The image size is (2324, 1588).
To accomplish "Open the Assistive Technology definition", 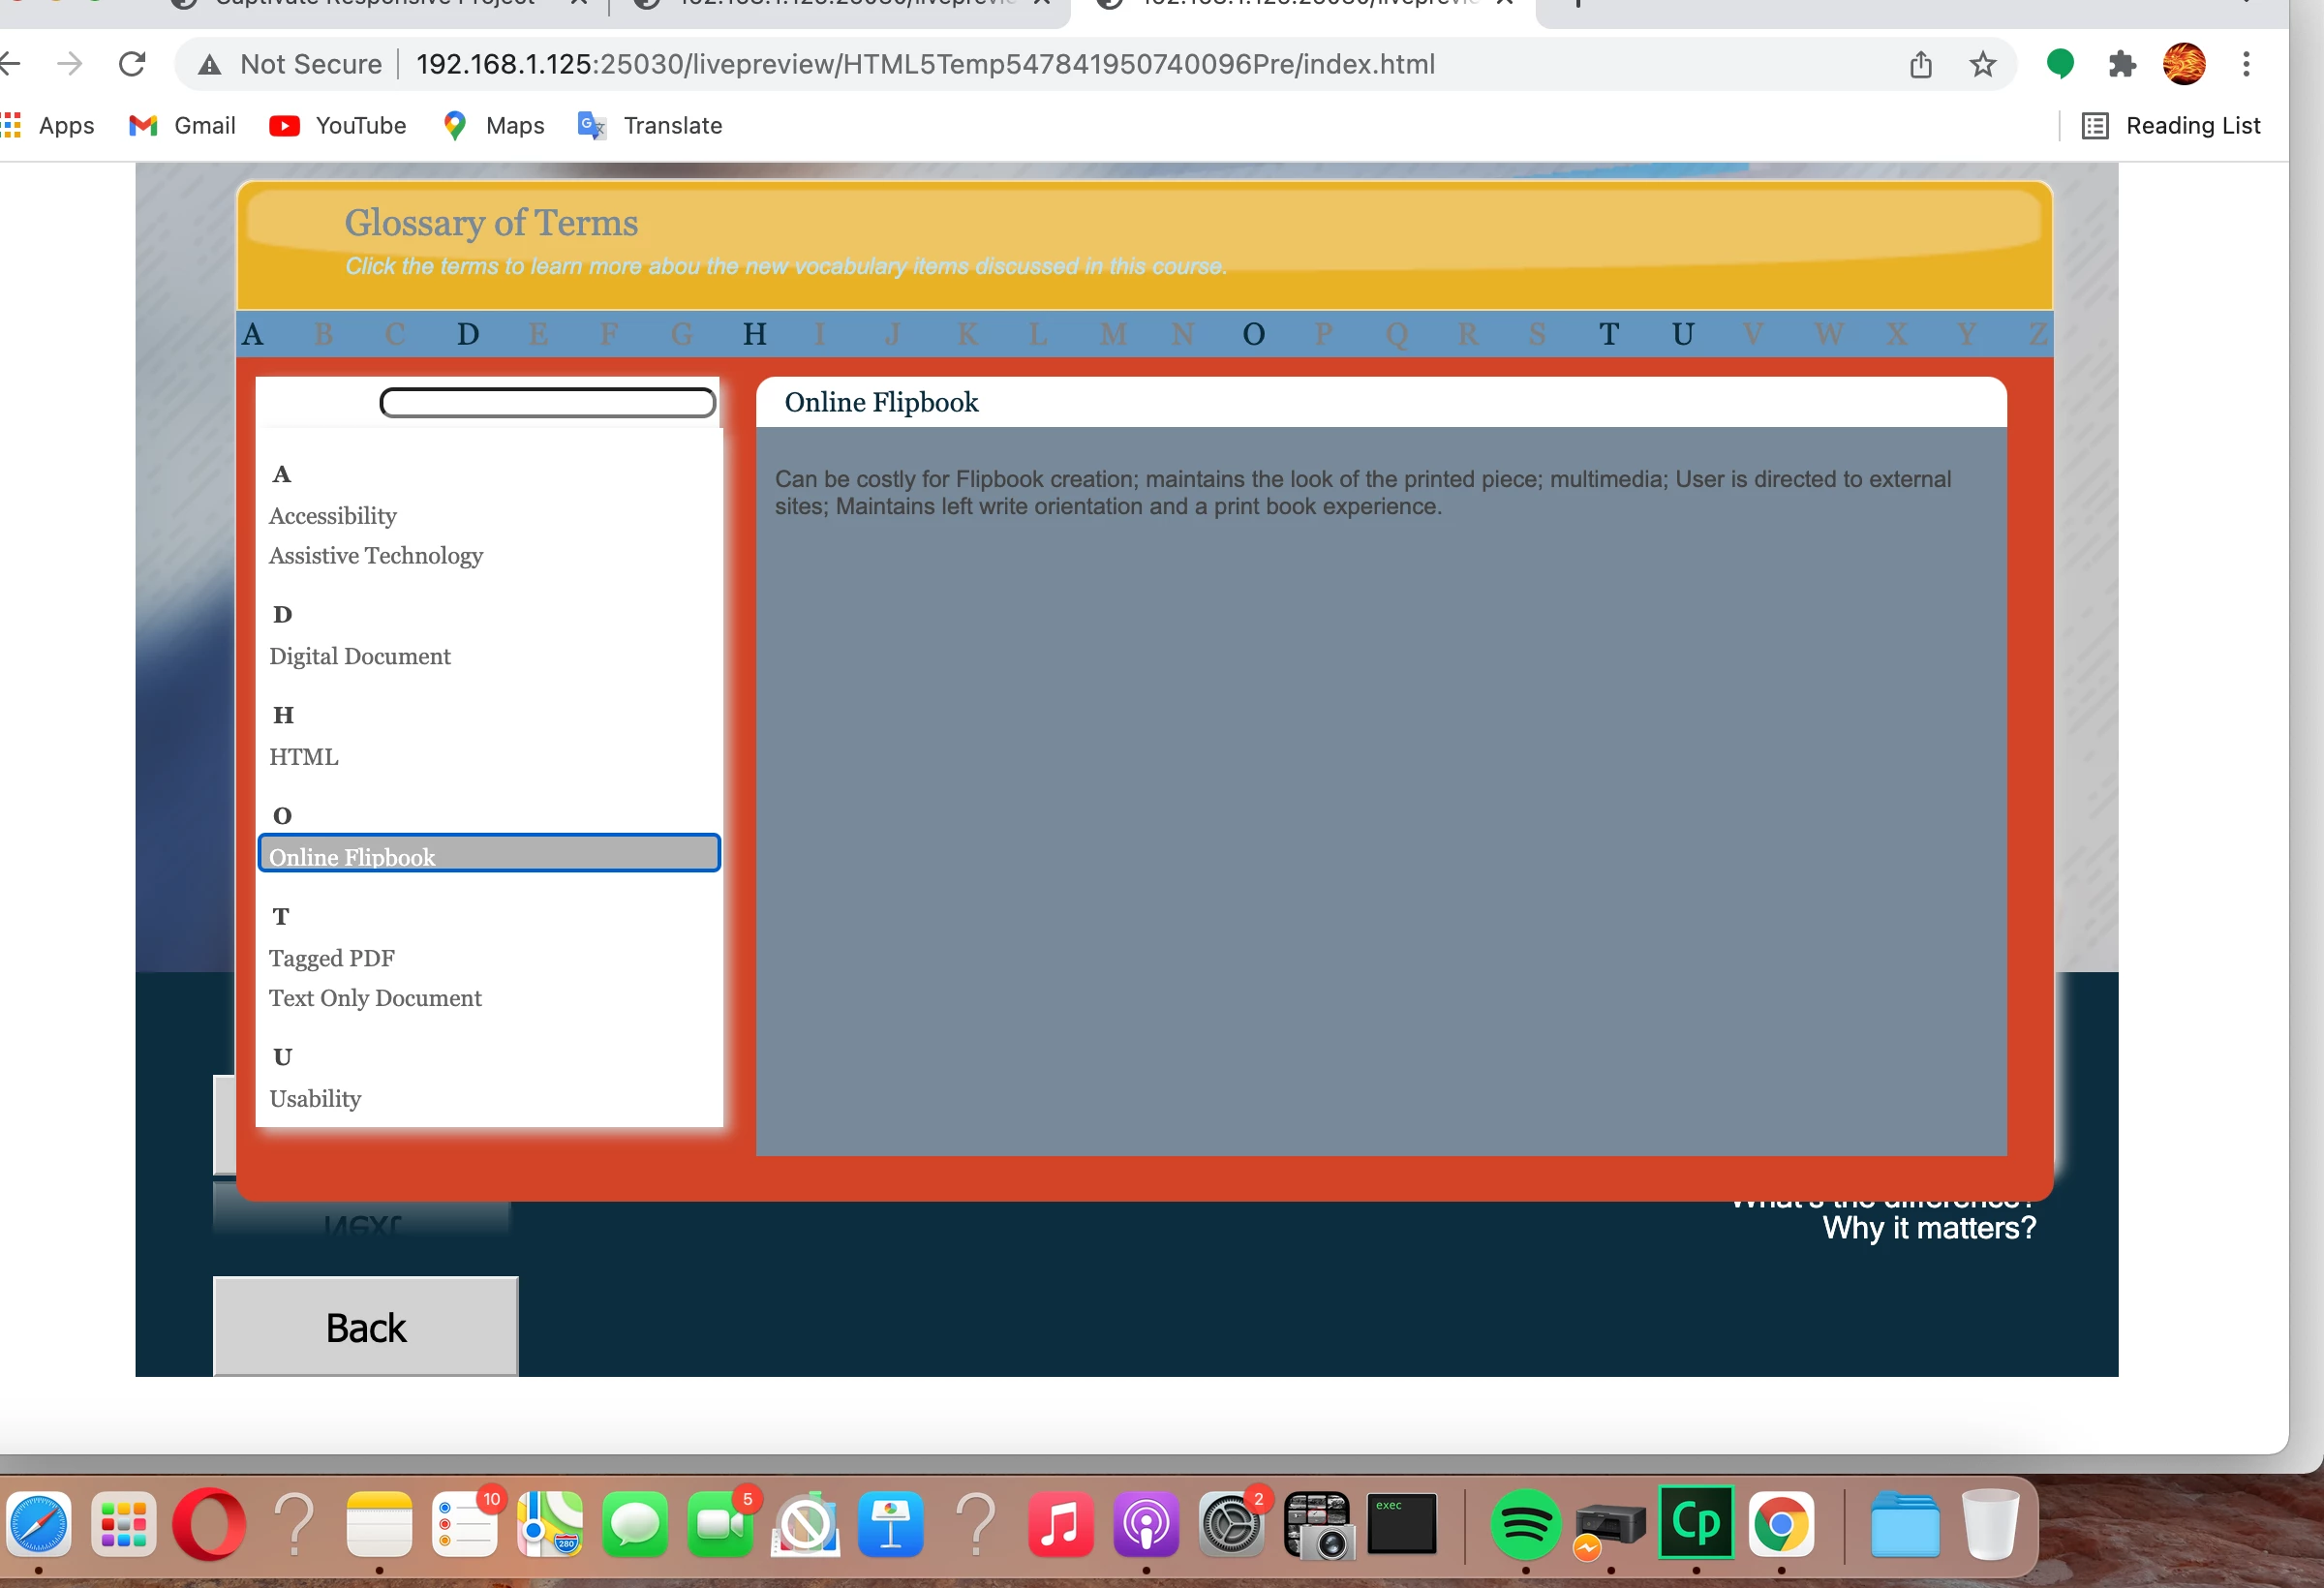I will (376, 556).
